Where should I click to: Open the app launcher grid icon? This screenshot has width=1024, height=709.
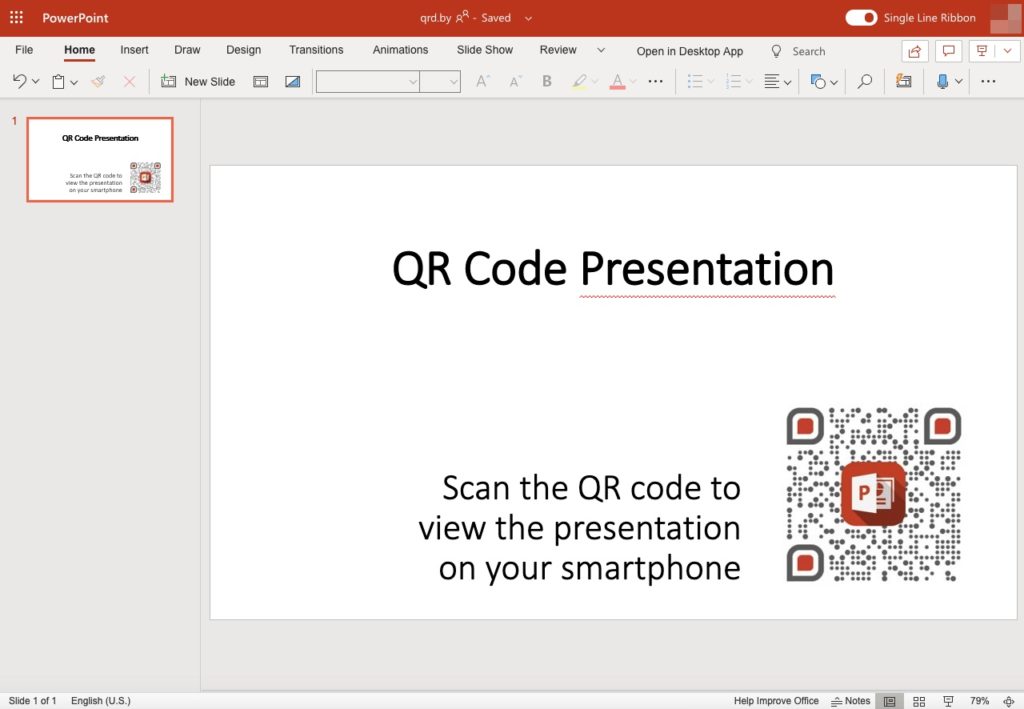pyautogui.click(x=16, y=18)
